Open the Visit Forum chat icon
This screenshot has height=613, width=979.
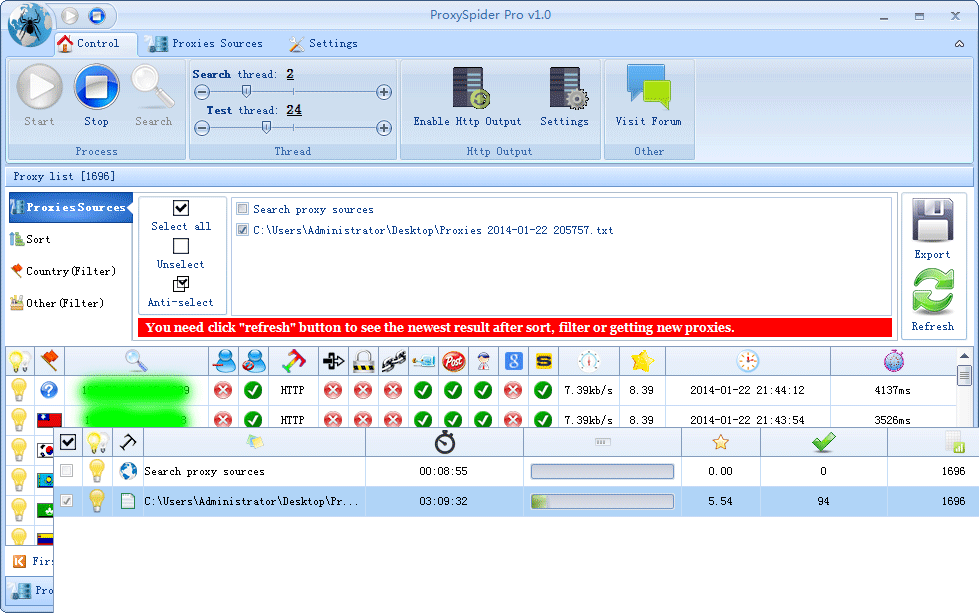point(648,88)
